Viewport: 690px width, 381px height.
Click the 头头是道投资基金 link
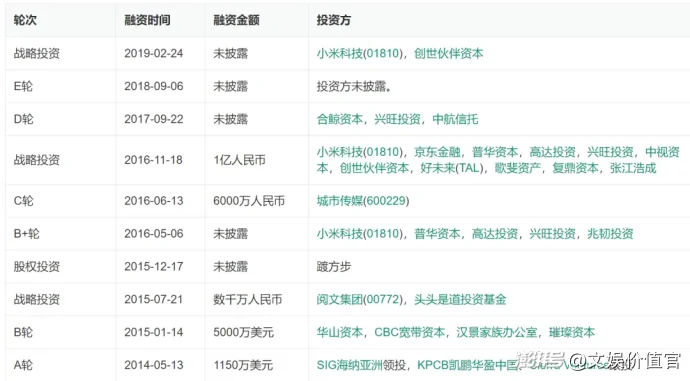(x=460, y=300)
